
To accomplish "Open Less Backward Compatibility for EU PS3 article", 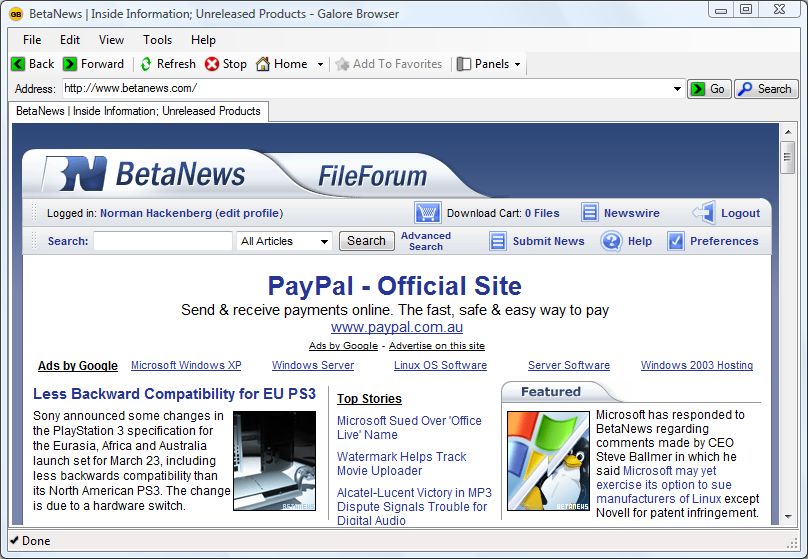I will pyautogui.click(x=174, y=394).
